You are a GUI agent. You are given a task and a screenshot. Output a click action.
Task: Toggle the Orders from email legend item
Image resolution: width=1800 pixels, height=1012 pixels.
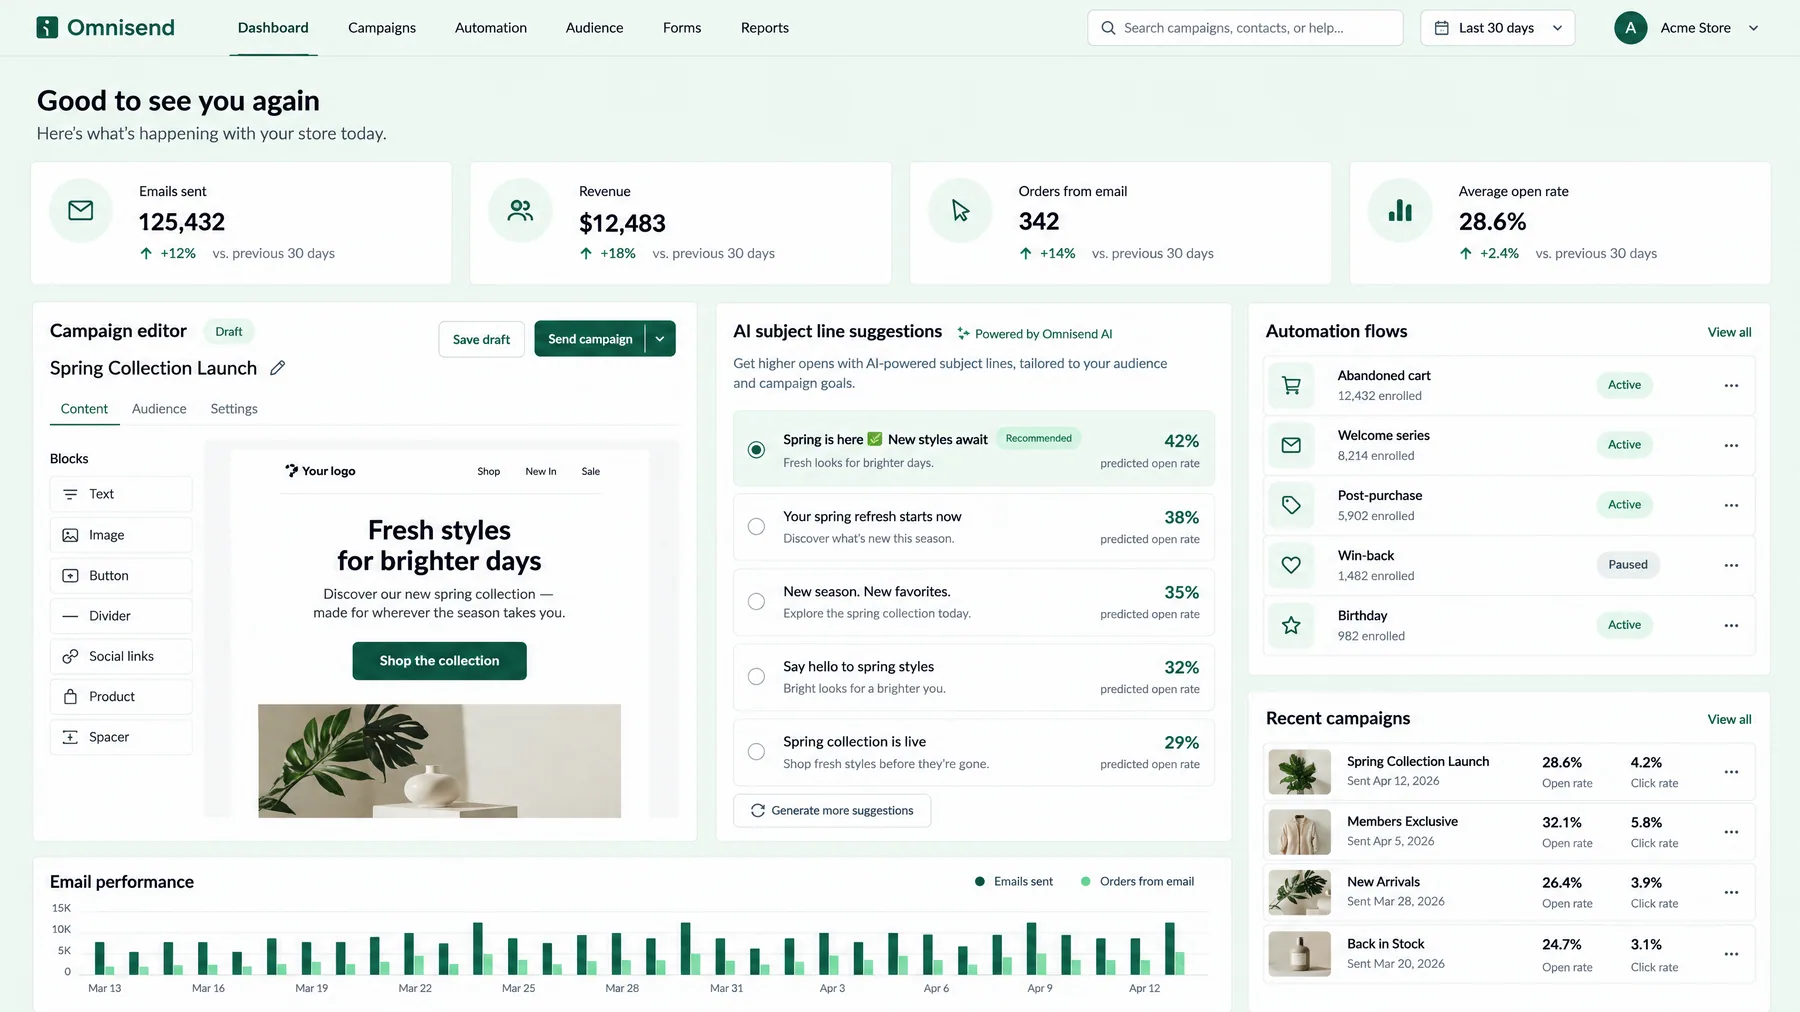tap(1137, 881)
